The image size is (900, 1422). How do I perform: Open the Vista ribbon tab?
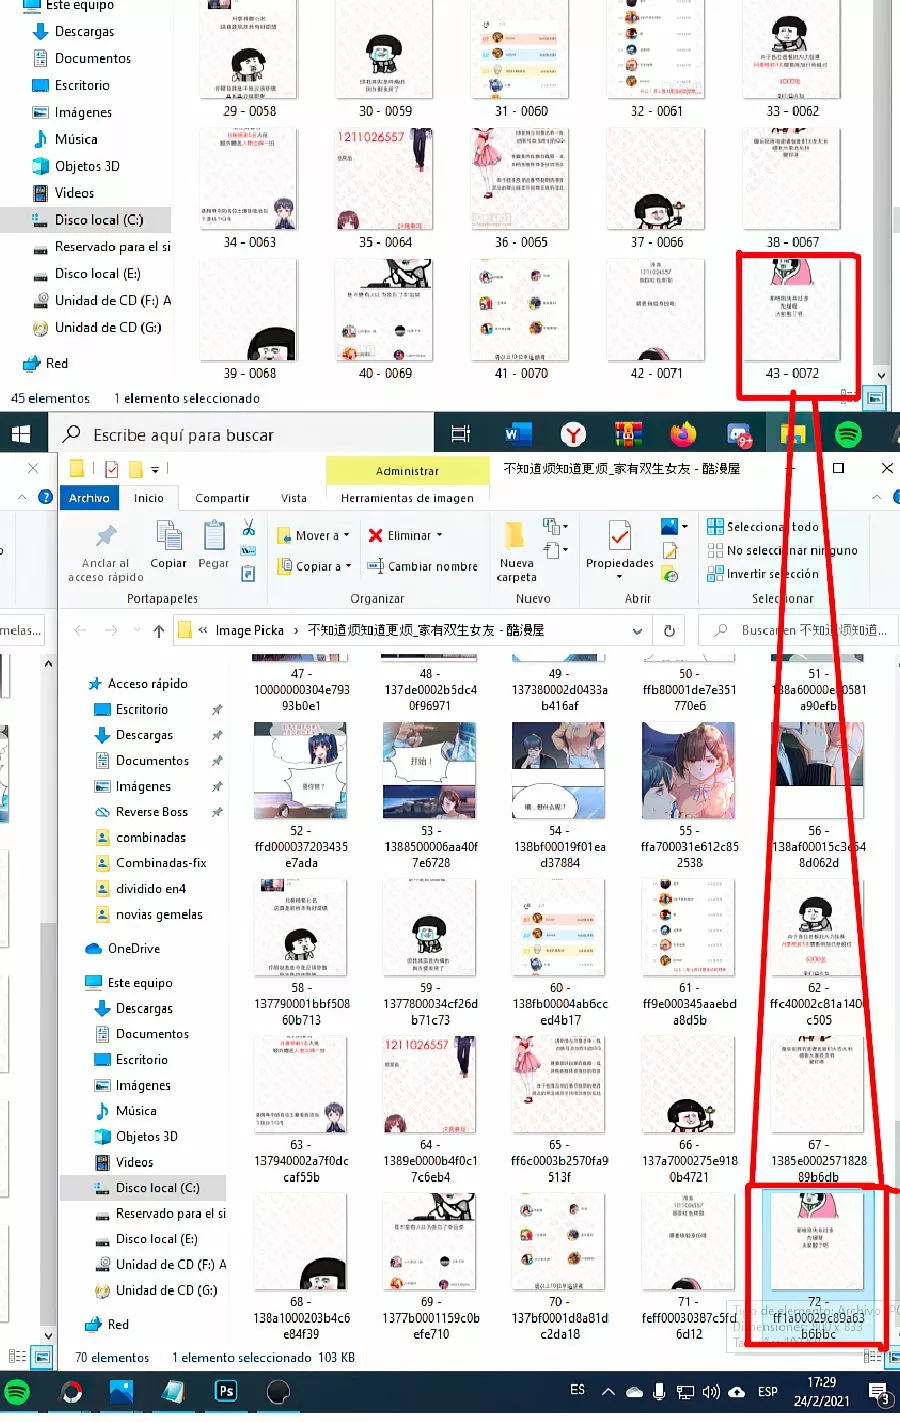[x=294, y=498]
